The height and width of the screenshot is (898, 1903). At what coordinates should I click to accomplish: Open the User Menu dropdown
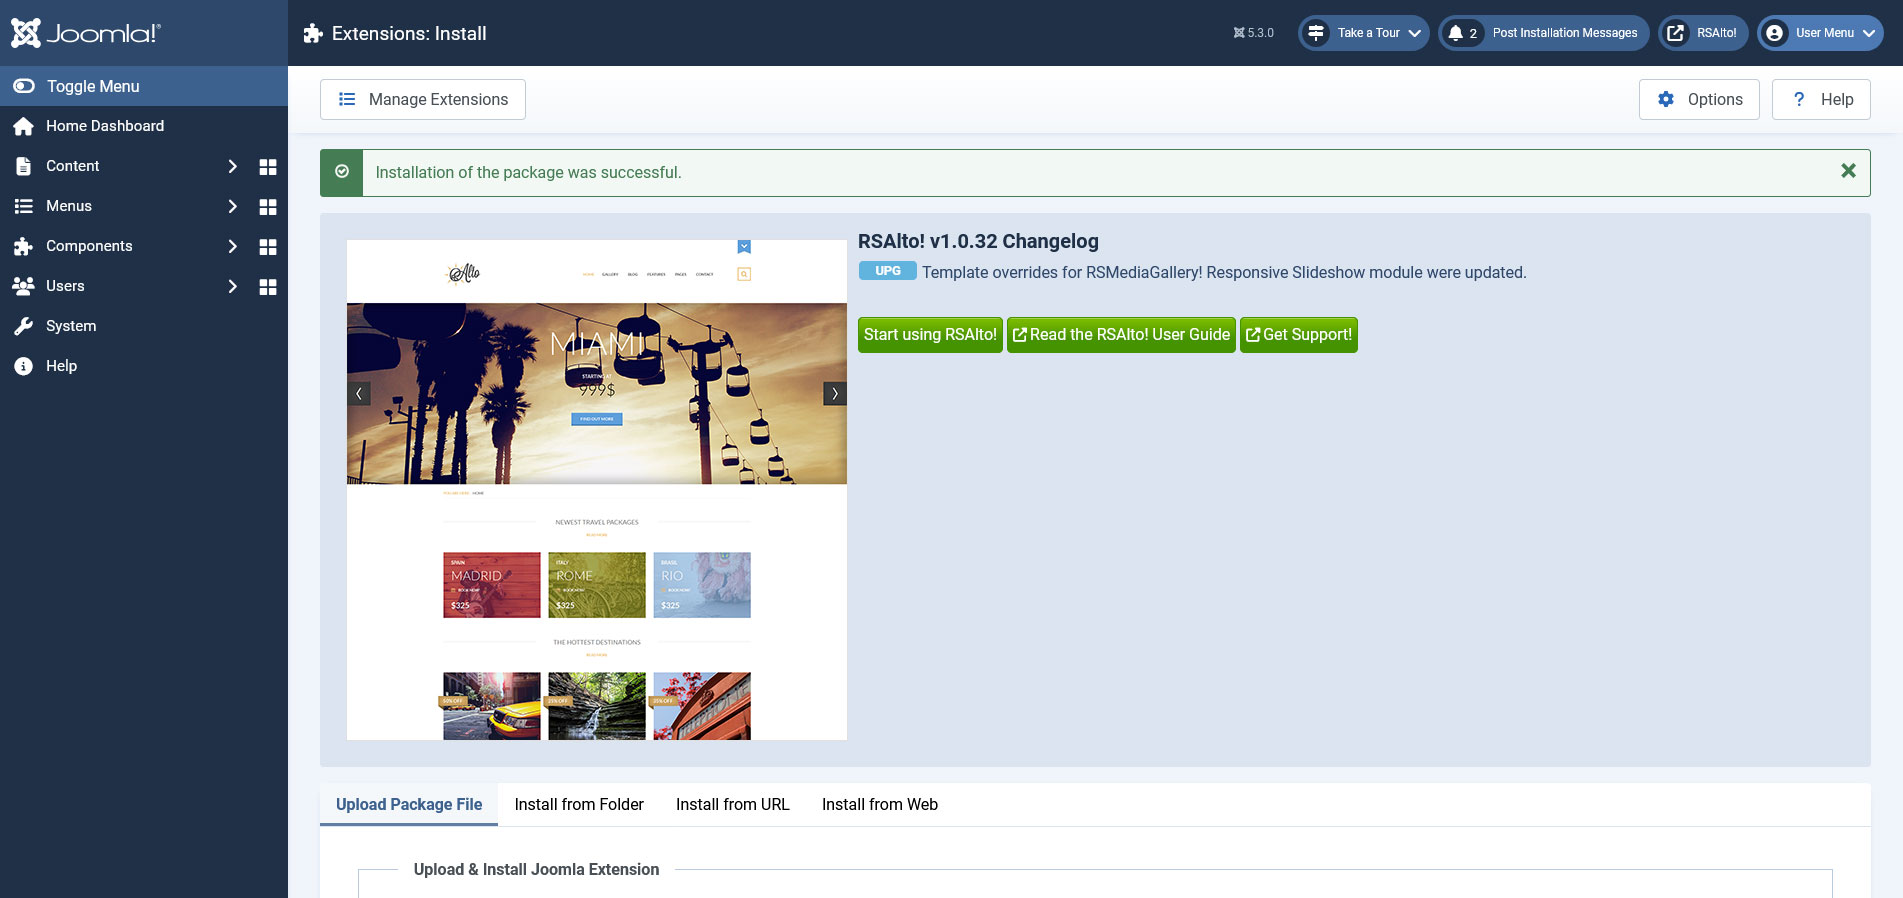[x=1820, y=33]
